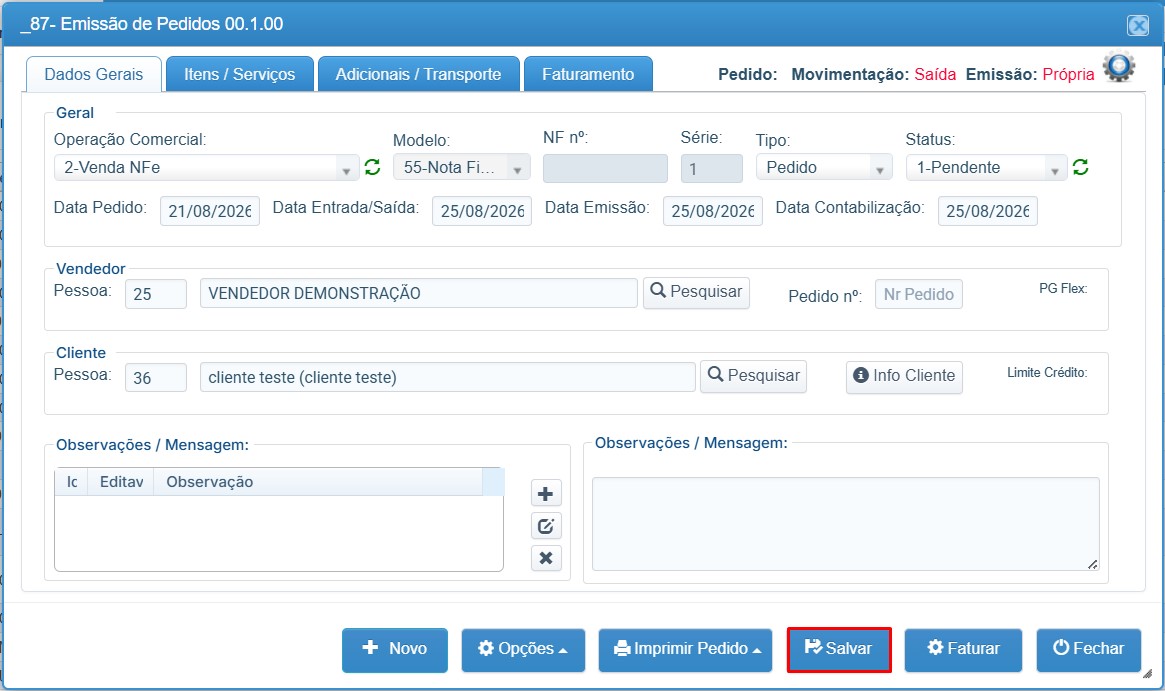The width and height of the screenshot is (1165, 691).
Task: Click the Data Emissão field
Action: [713, 212]
